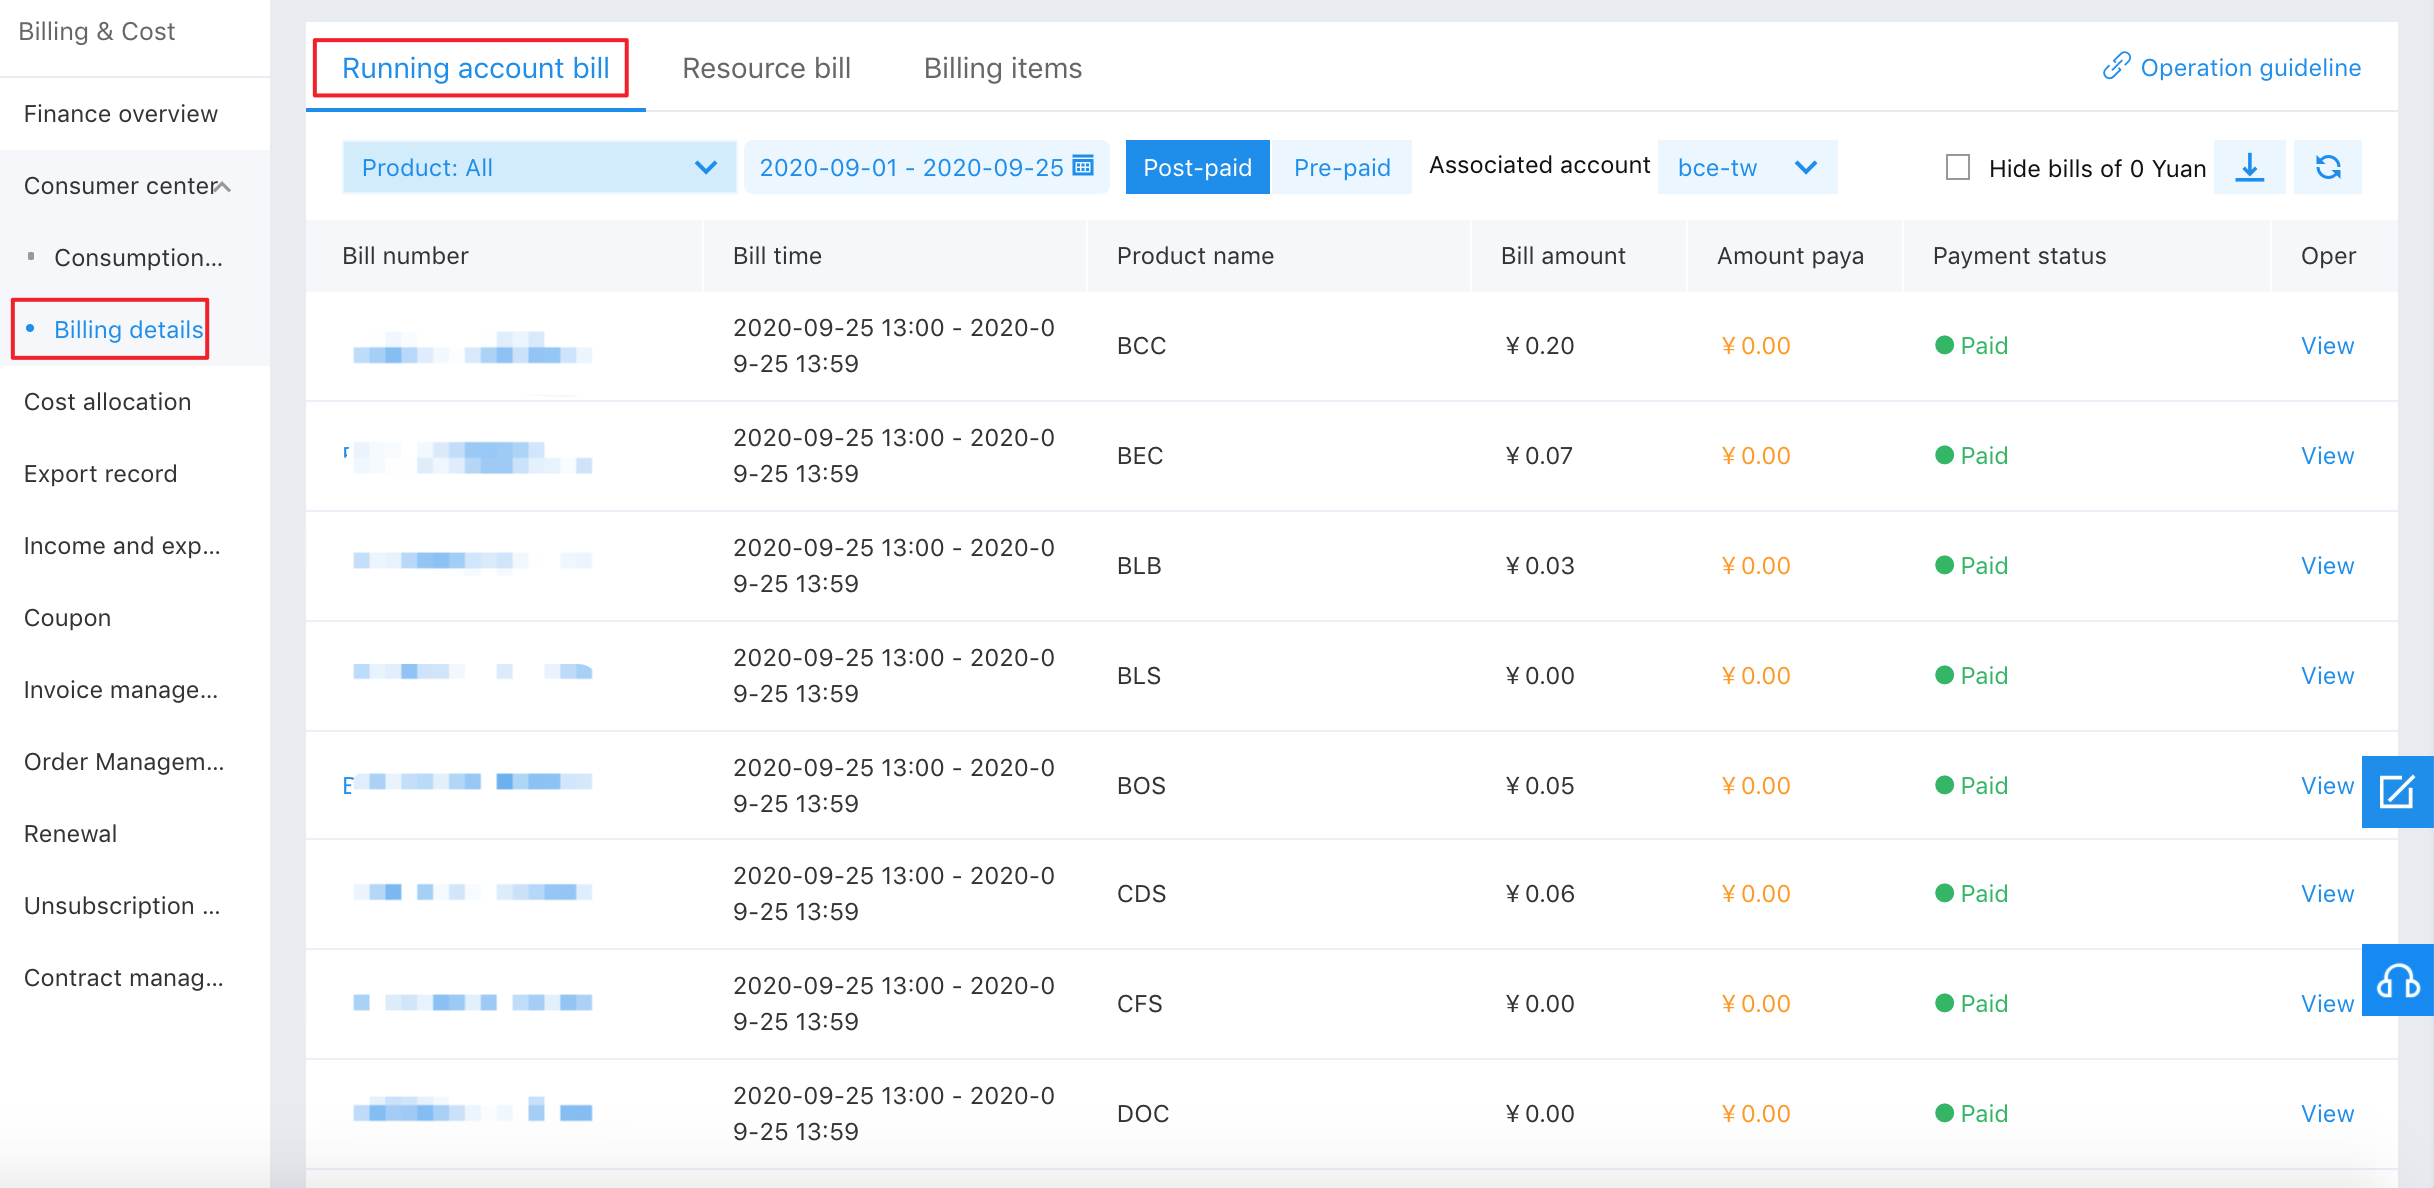Viewport: 2434px width, 1188px height.
Task: Switch to Billing items tab
Action: (x=1002, y=68)
